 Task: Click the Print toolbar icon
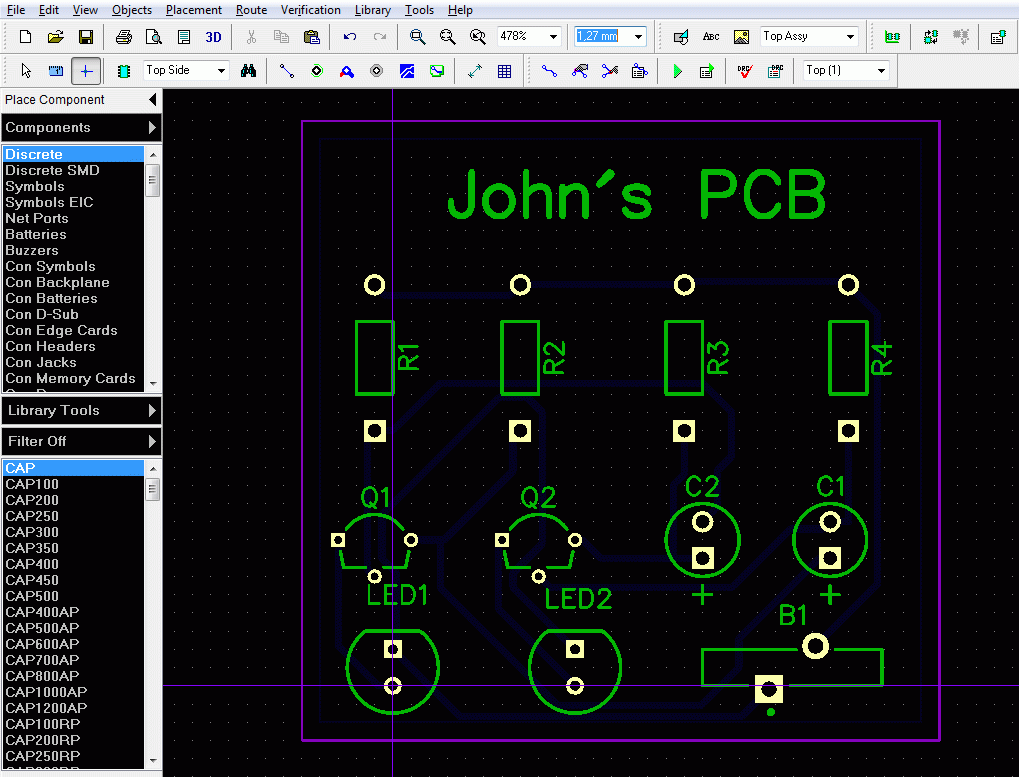[123, 37]
